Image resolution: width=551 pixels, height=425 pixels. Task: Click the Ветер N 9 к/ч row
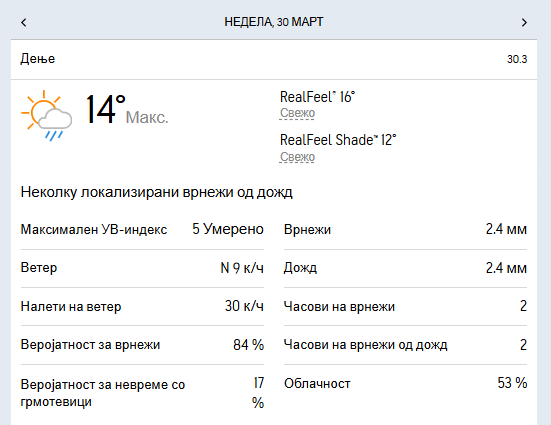click(142, 268)
